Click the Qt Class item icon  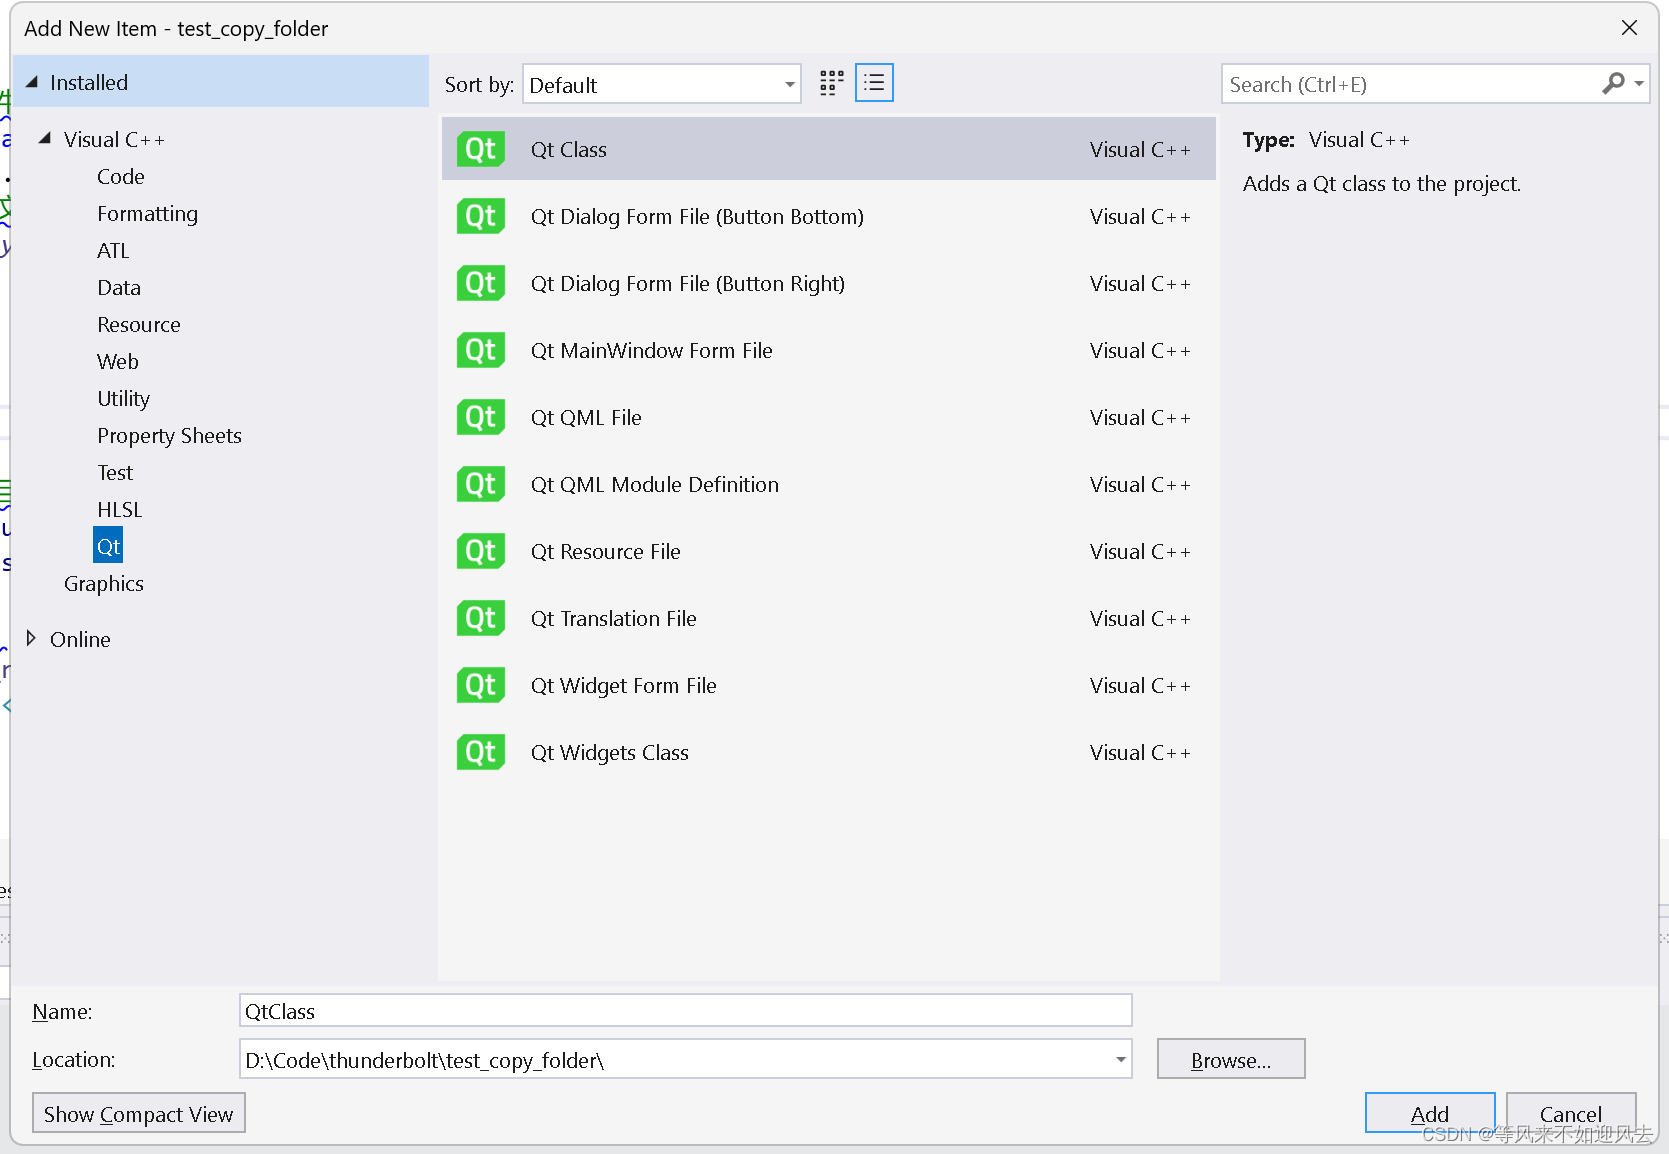click(481, 149)
